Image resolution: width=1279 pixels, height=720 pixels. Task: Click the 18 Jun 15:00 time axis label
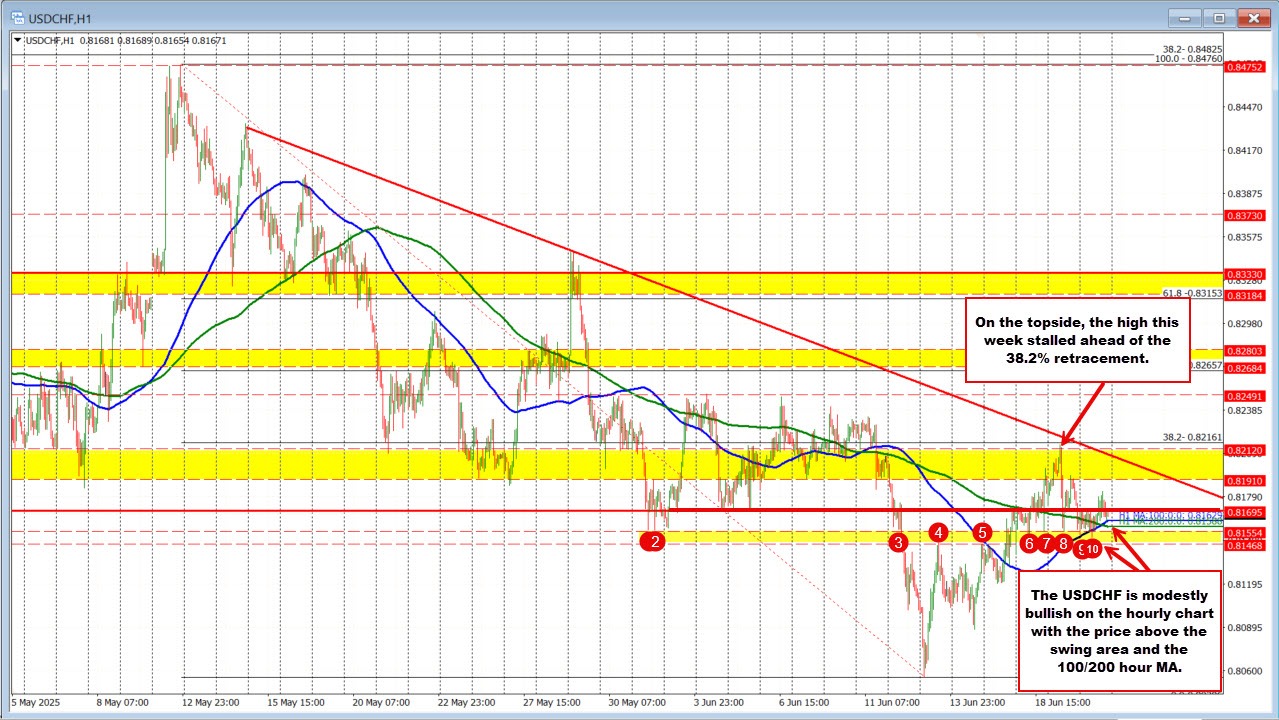[x=1063, y=703]
